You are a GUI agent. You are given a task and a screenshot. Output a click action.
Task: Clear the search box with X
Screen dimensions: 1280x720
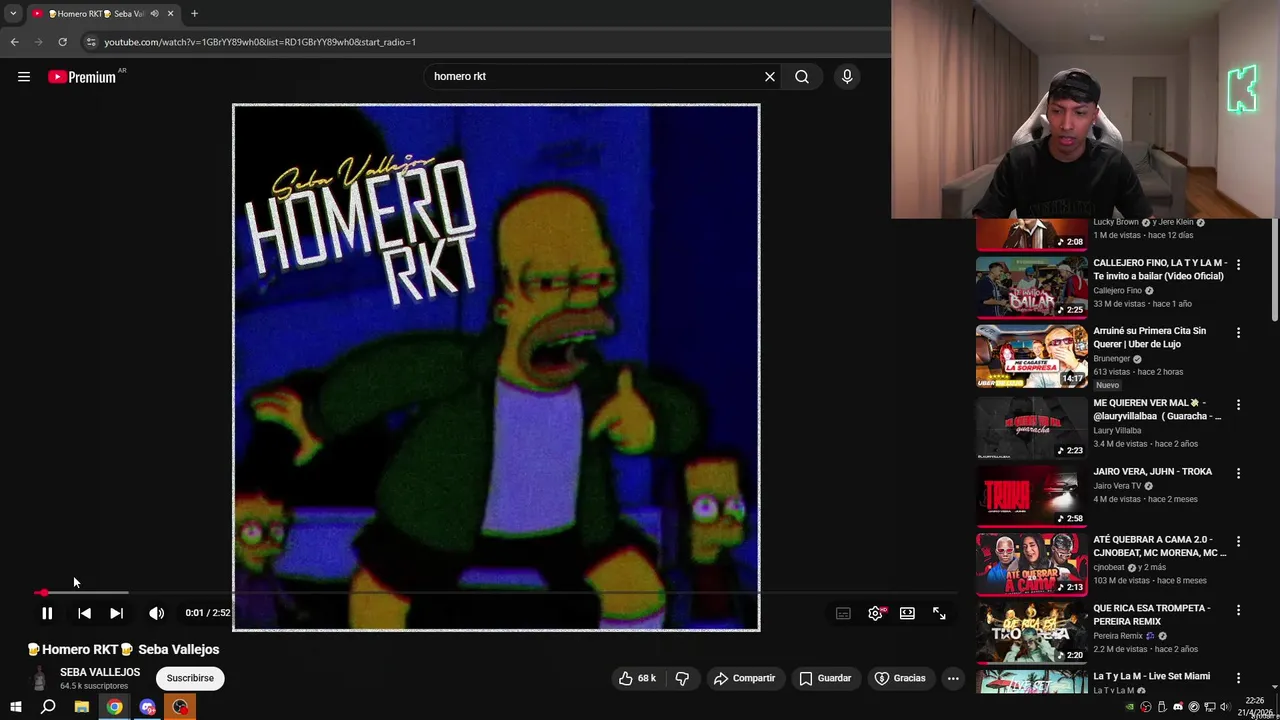[770, 76]
